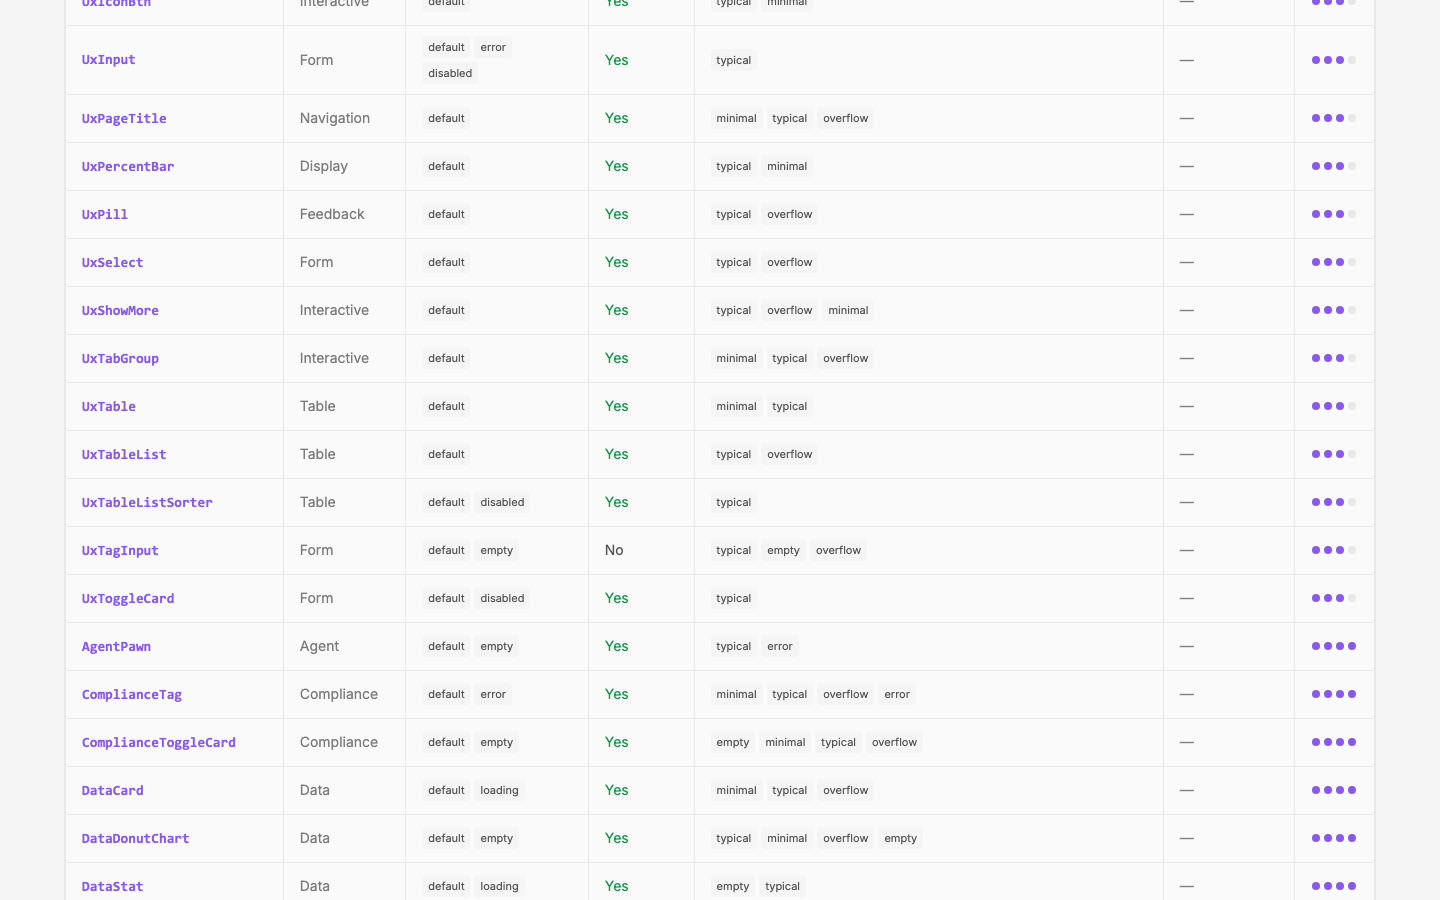Click the rating dots in UxPill row
The image size is (1440, 900).
(1334, 214)
